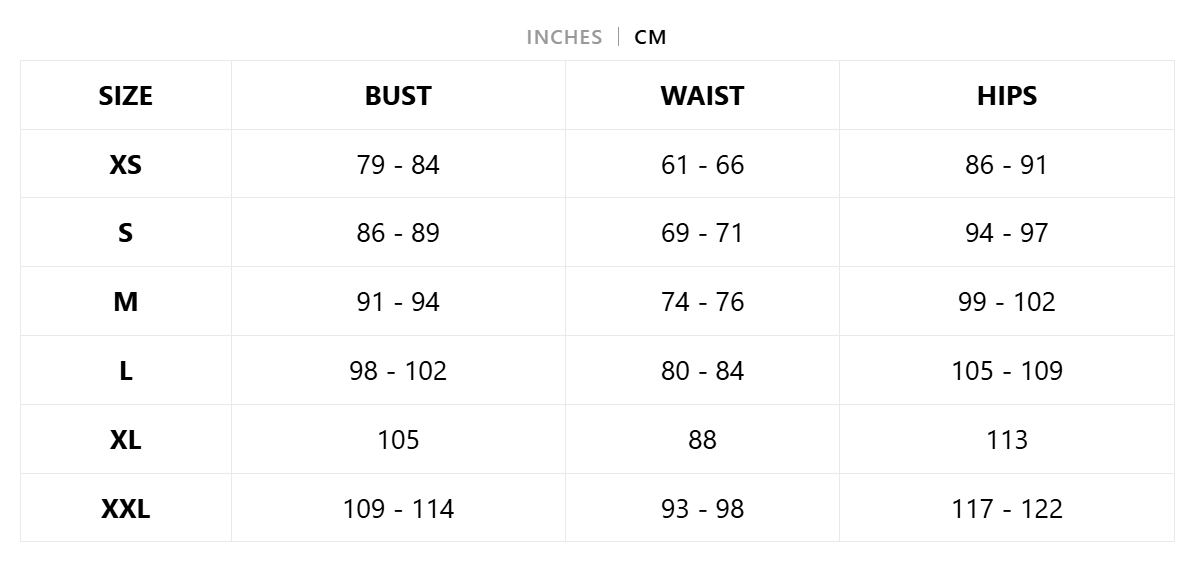Click the WAIST column header
The height and width of the screenshot is (583, 1195).
pos(702,96)
